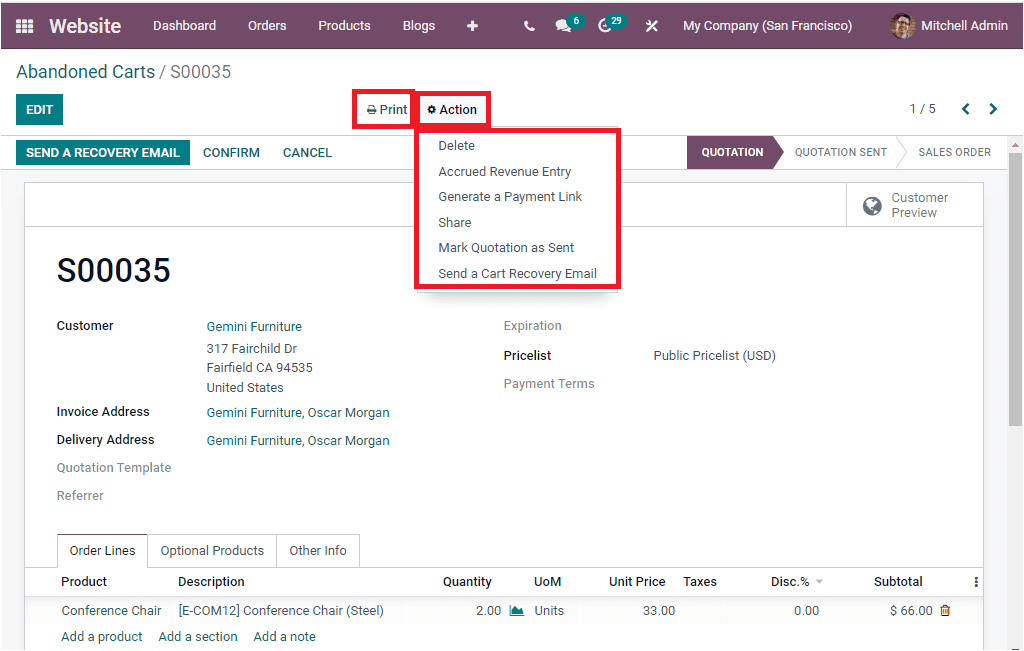Viewport: 1024px width, 651px height.
Task: Click the phone icon in the top navbar
Action: [x=528, y=25]
